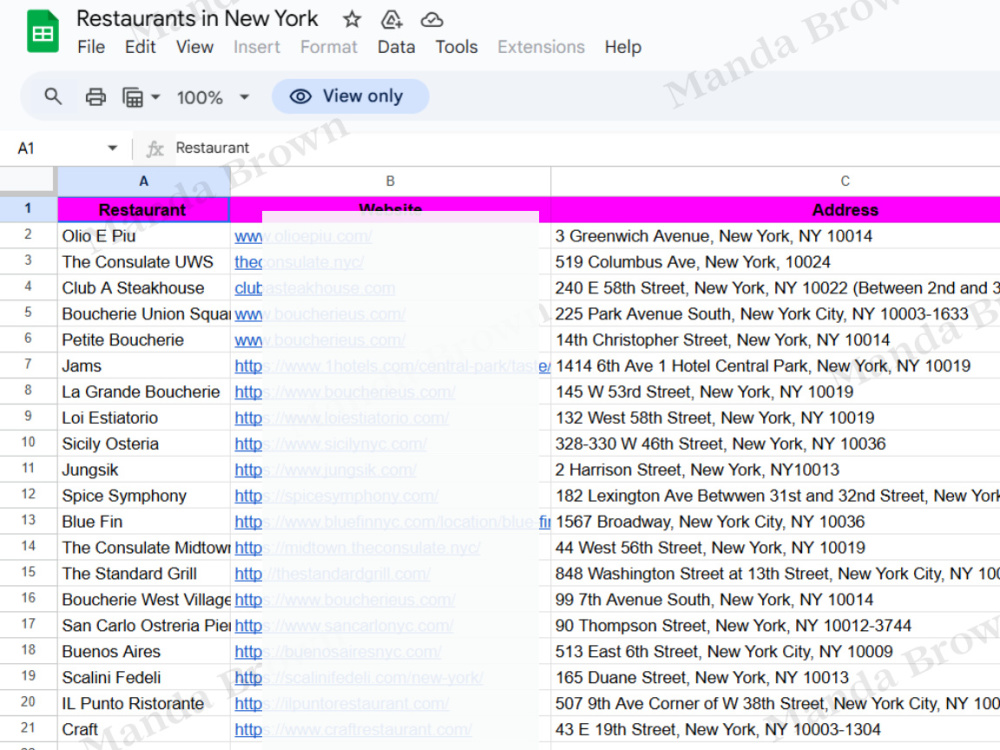Click the 3 Greenwich Avenue address cell
The image size is (1000, 750).
(x=776, y=236)
